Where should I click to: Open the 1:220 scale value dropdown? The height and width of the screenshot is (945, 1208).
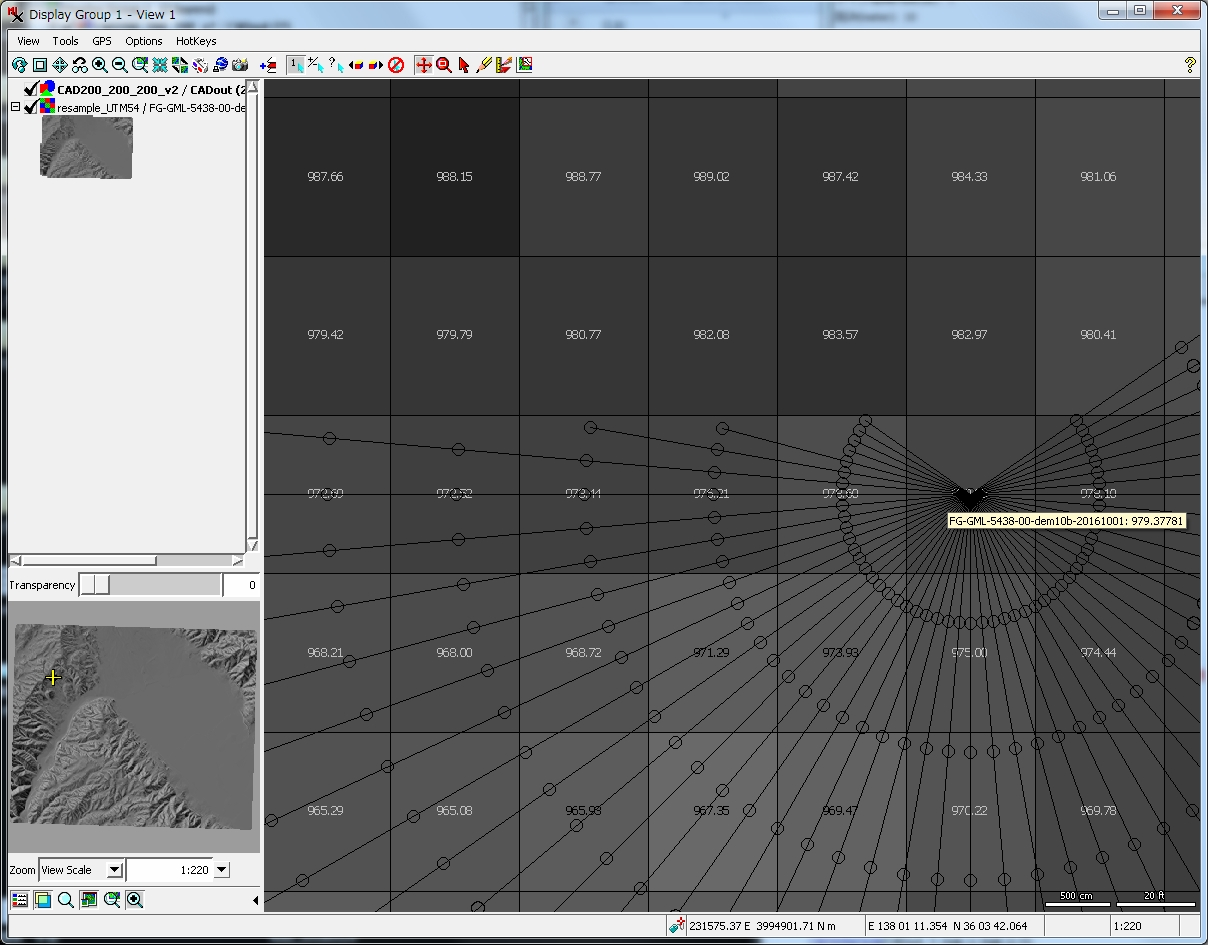tap(222, 870)
